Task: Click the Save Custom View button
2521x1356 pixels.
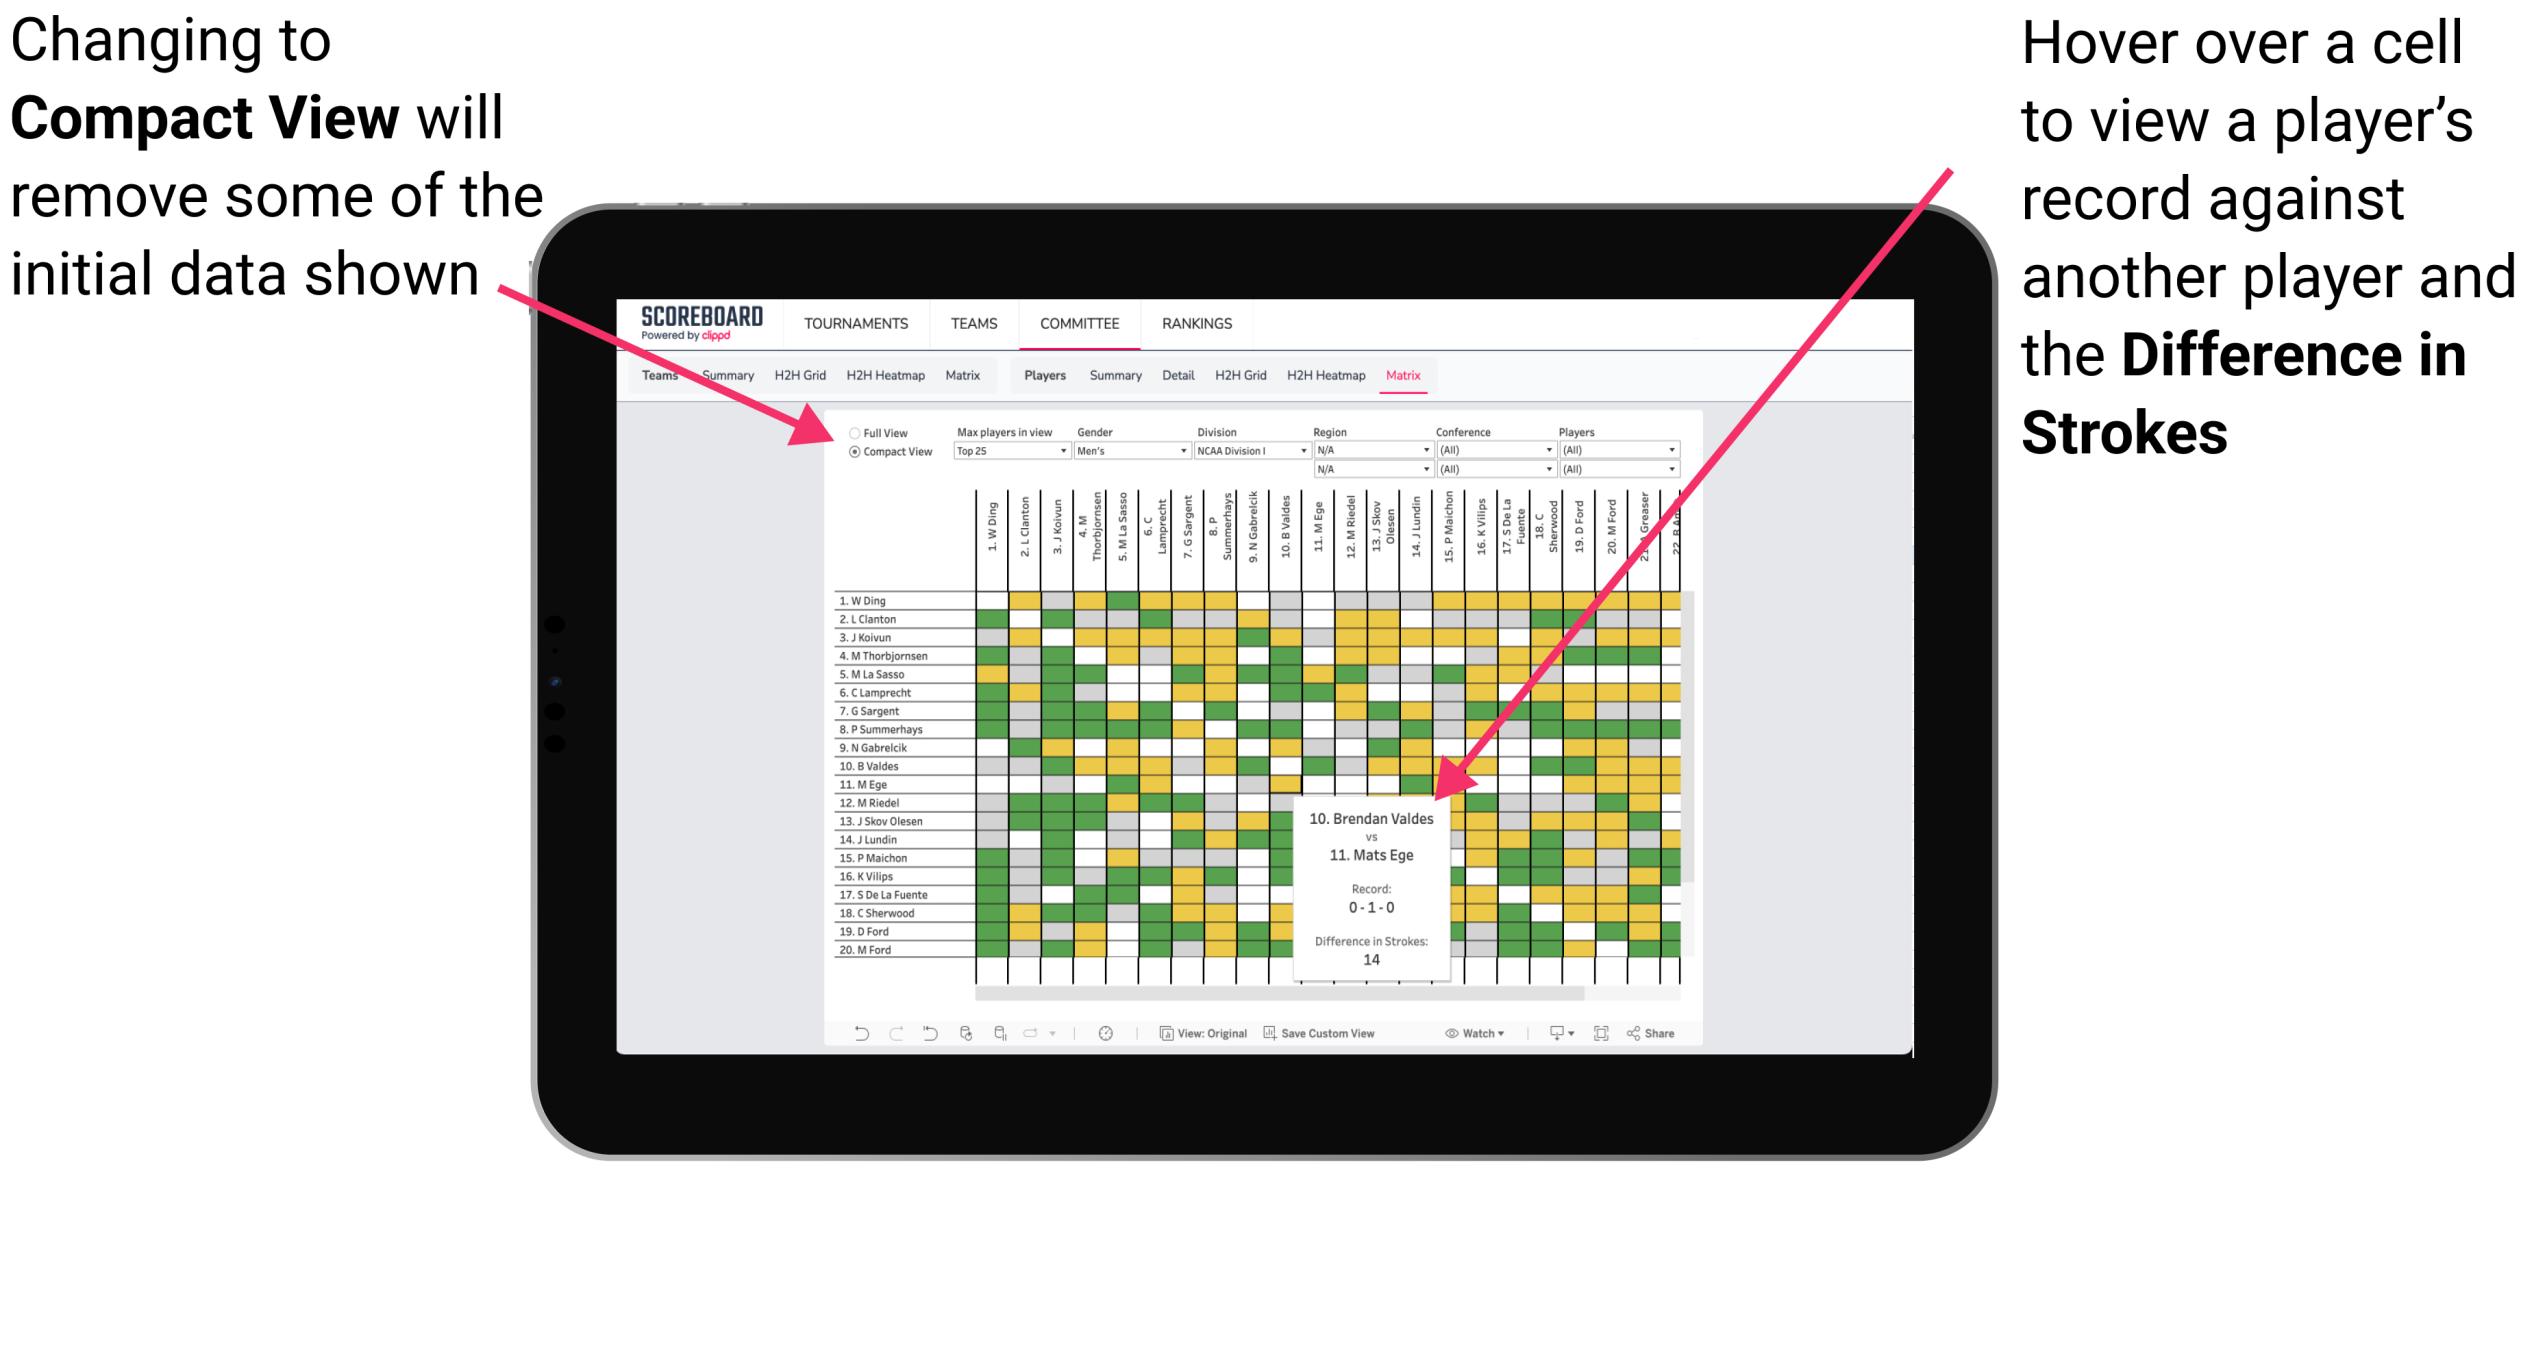Action: (1336, 1032)
